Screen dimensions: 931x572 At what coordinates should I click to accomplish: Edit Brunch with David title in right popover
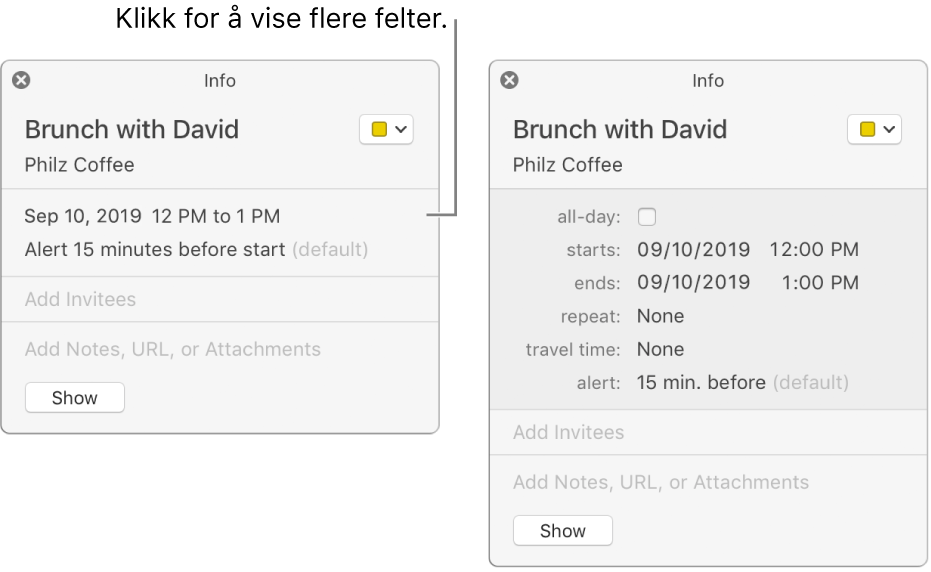(x=620, y=129)
